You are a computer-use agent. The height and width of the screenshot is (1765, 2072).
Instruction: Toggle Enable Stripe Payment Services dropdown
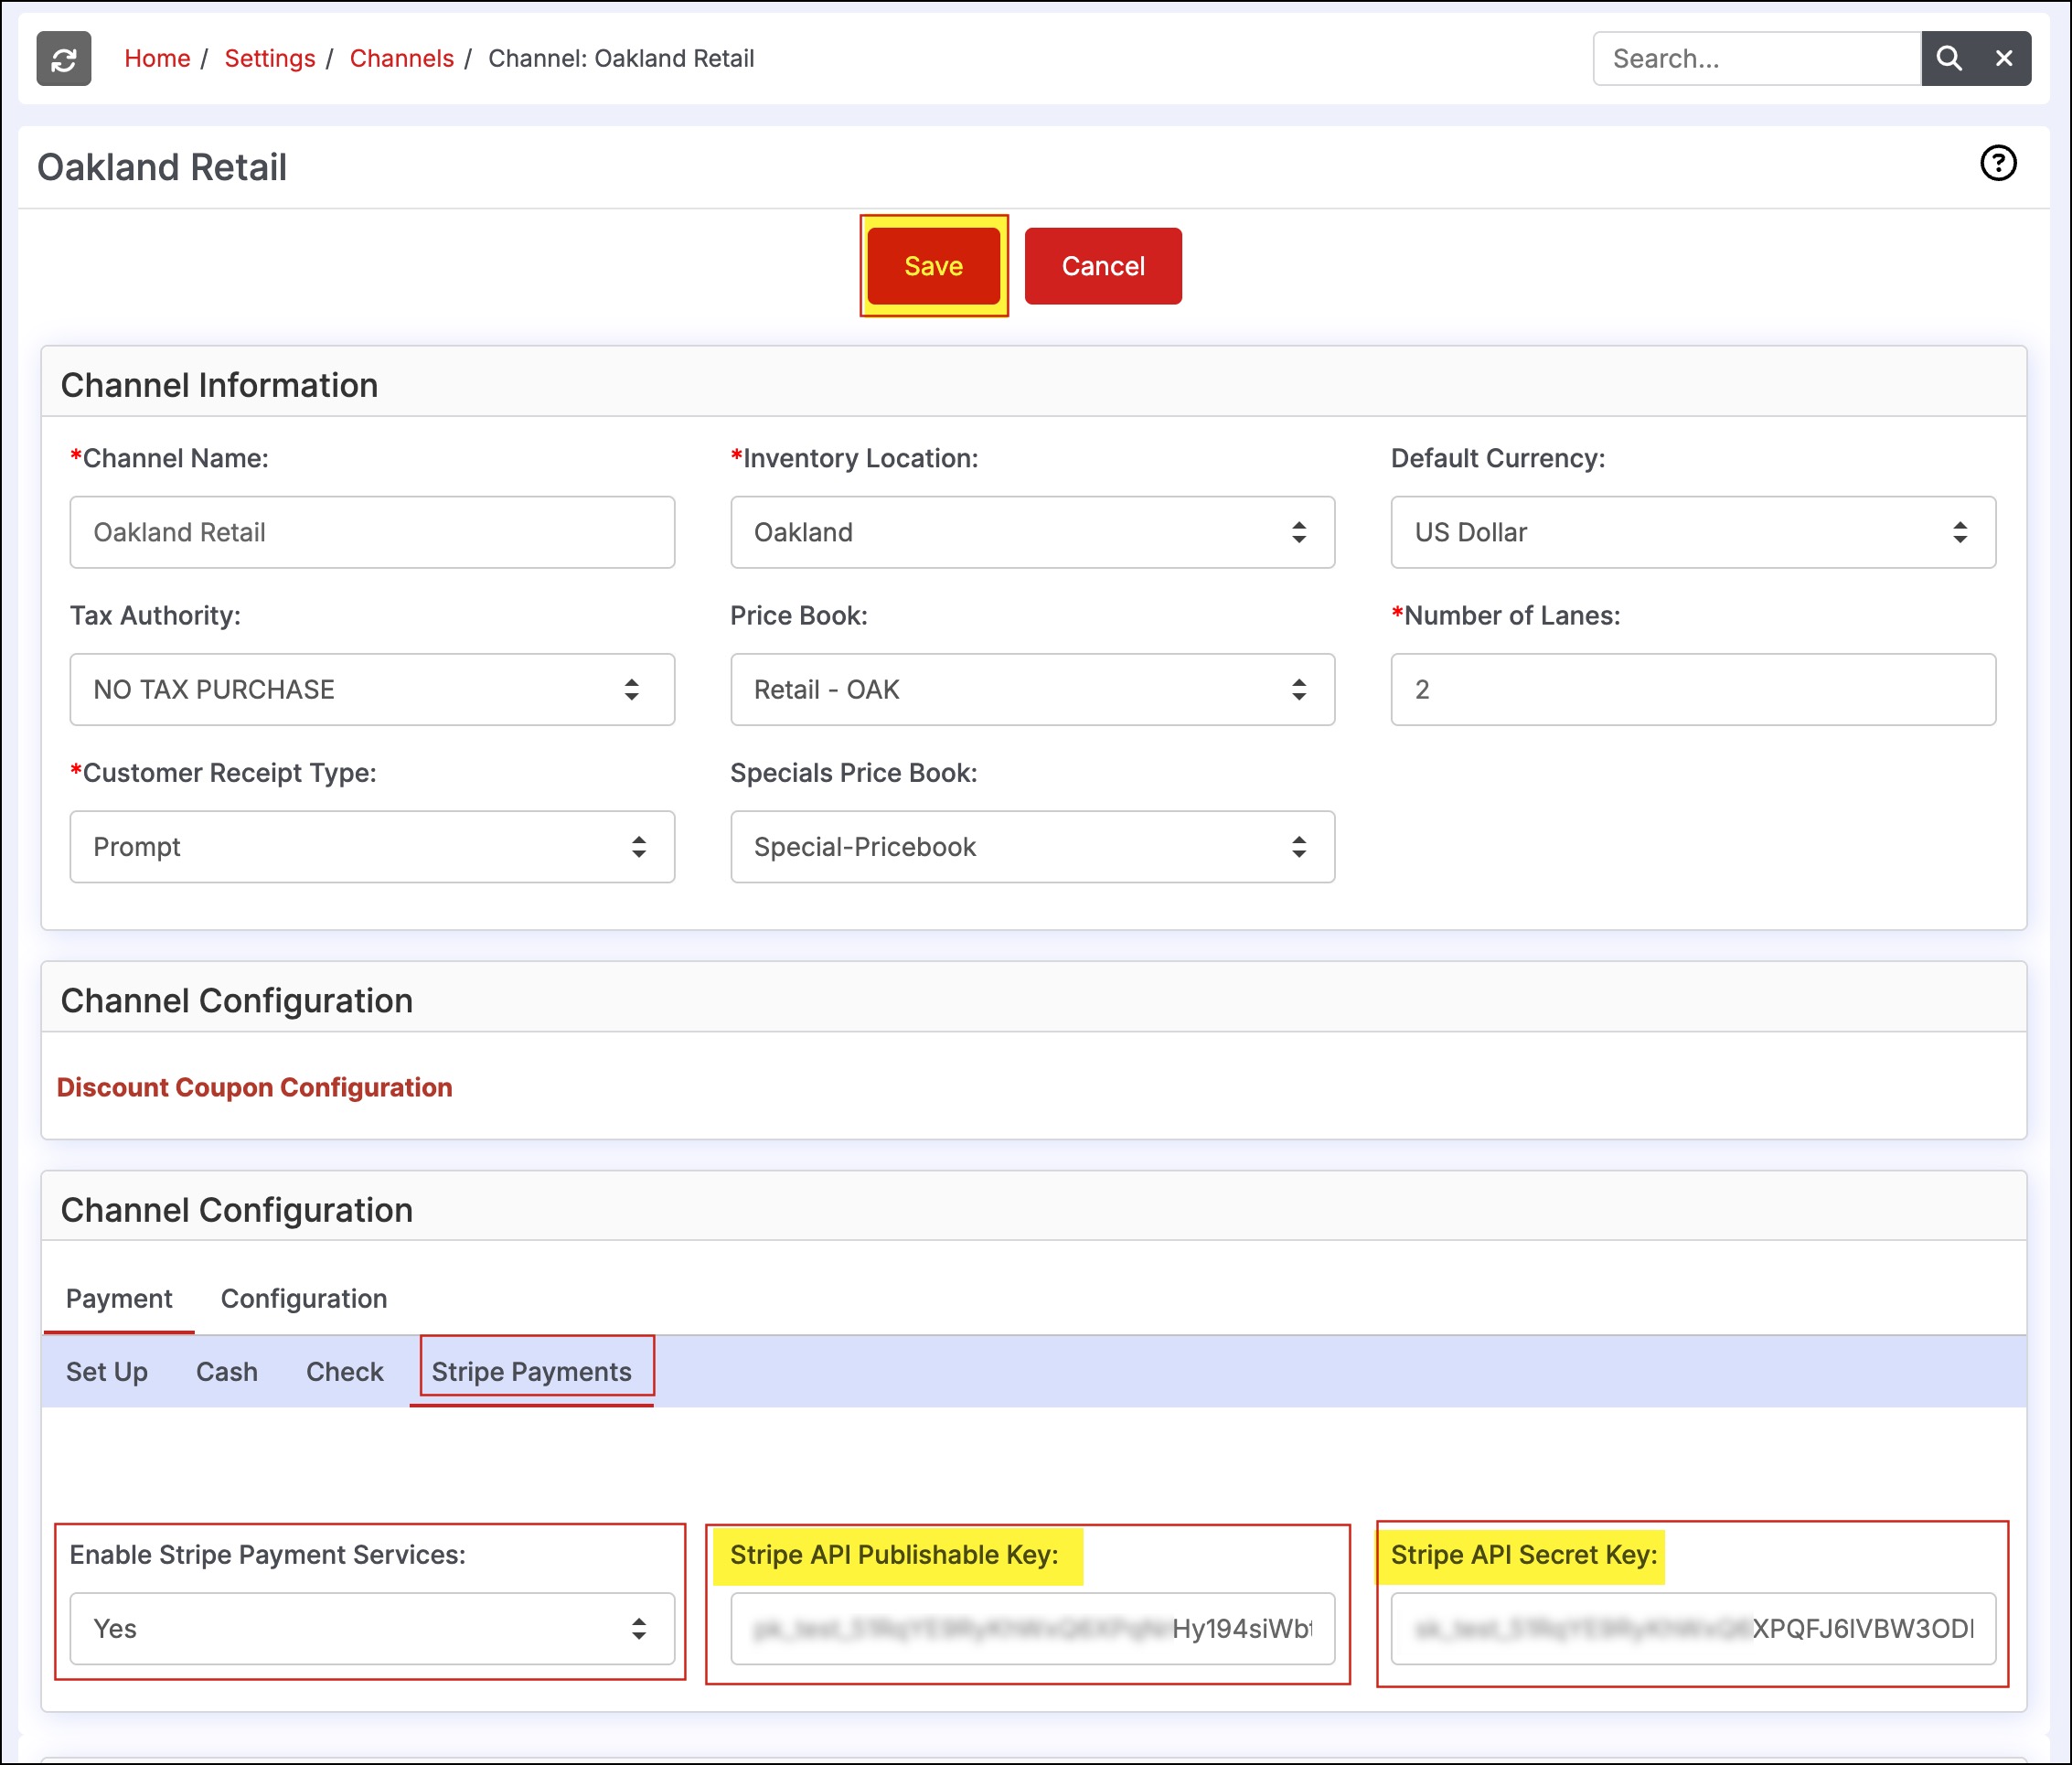[371, 1629]
